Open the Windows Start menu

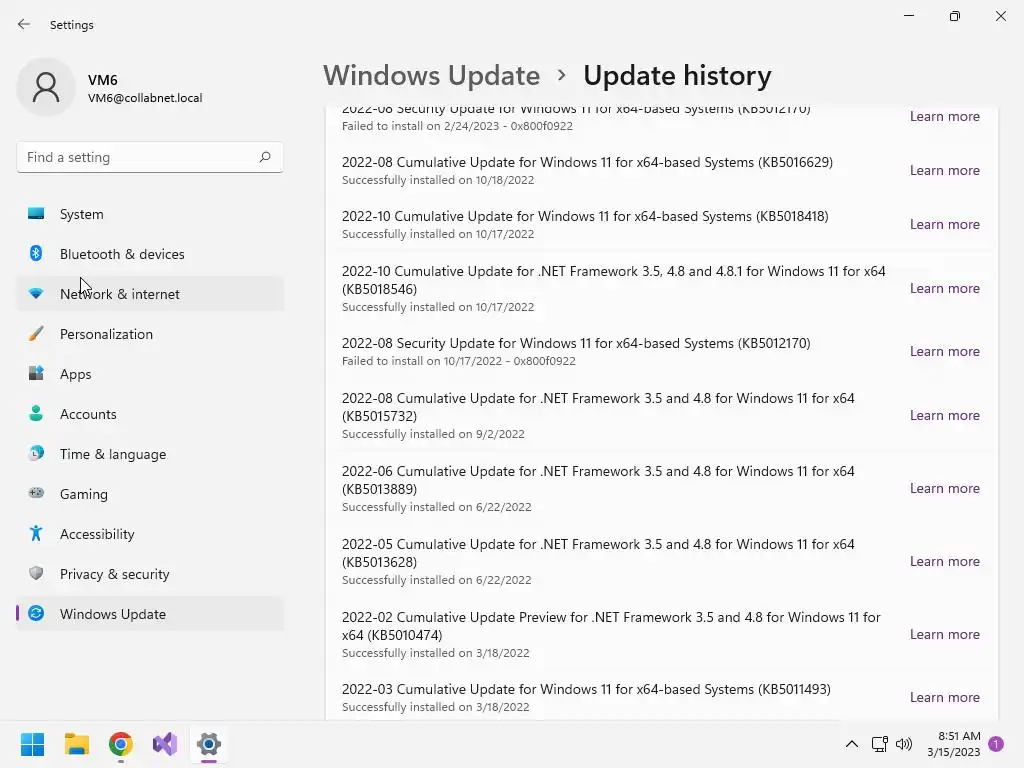[x=32, y=744]
